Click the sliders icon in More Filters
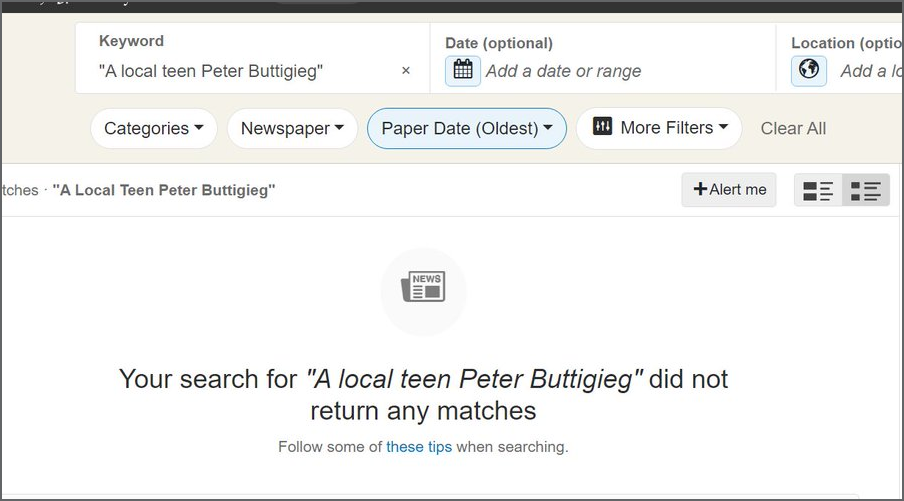Viewport: 904px width, 501px height. coord(602,126)
